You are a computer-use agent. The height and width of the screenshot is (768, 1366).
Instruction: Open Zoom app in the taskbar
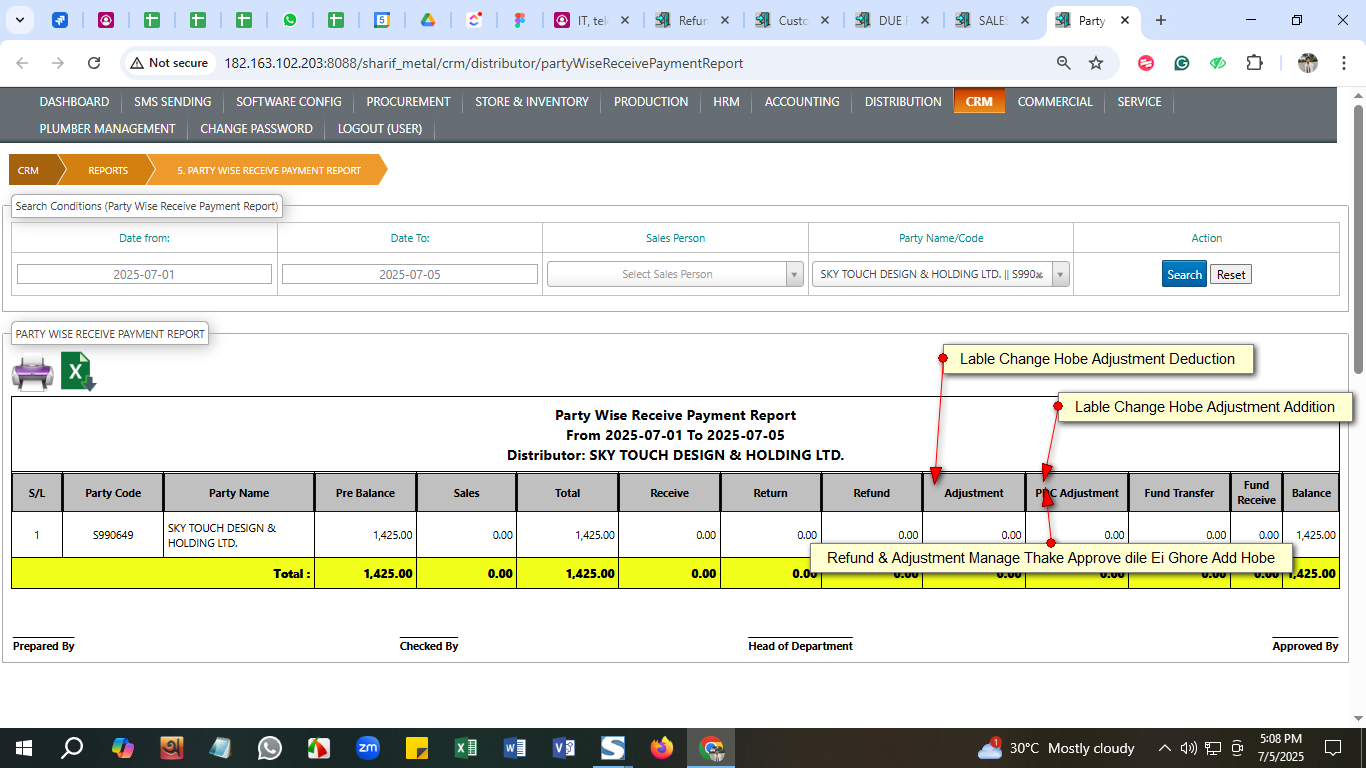368,748
